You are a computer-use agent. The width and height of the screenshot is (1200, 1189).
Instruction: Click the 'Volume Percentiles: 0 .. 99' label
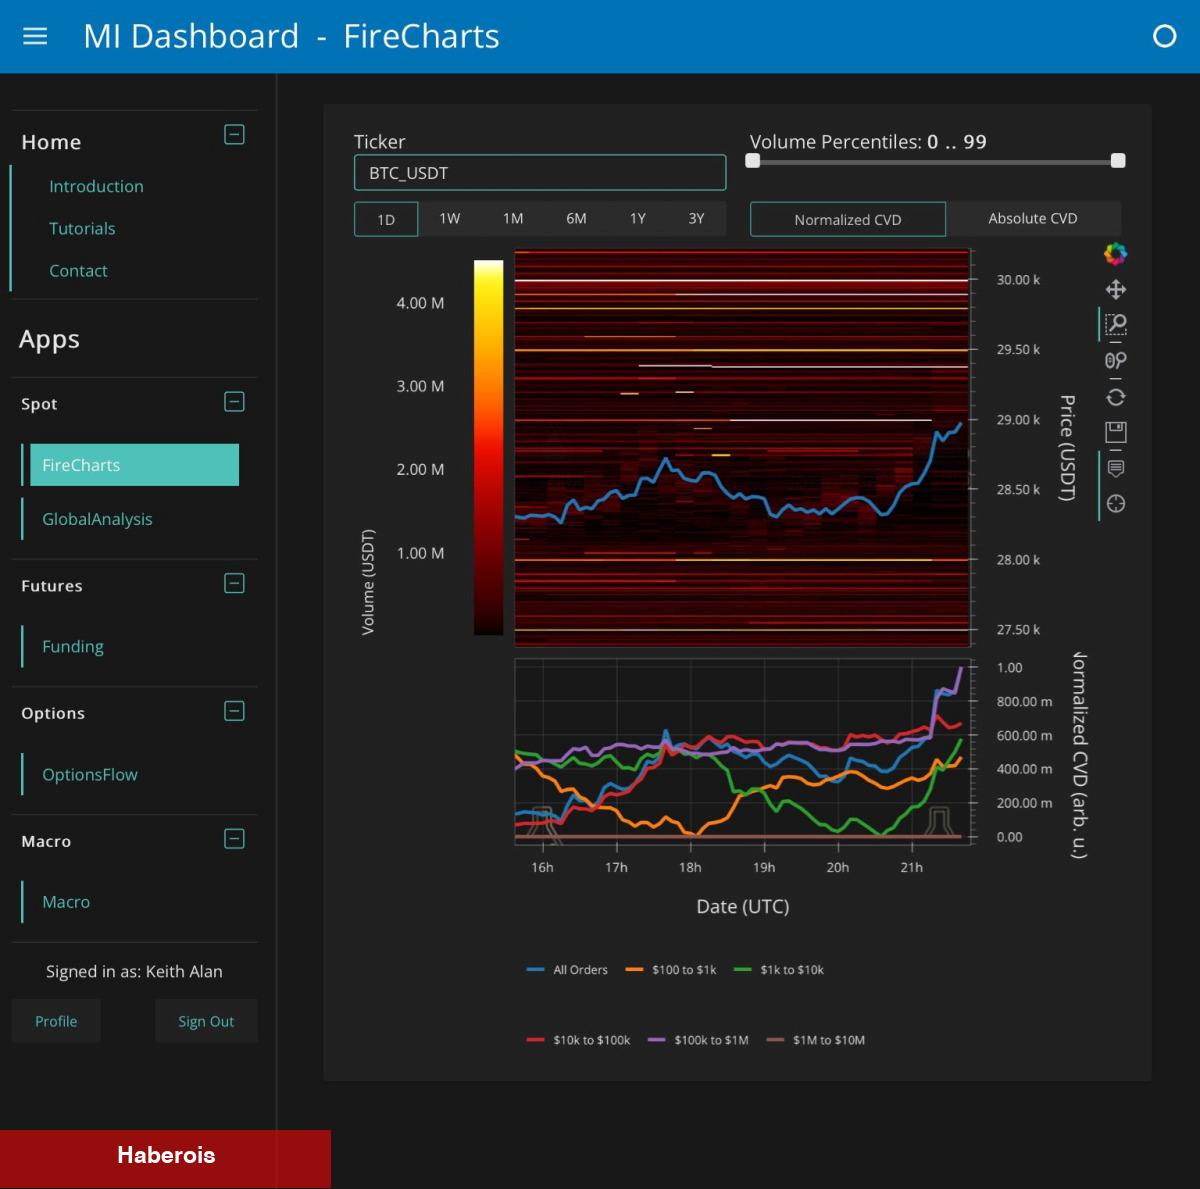(868, 142)
